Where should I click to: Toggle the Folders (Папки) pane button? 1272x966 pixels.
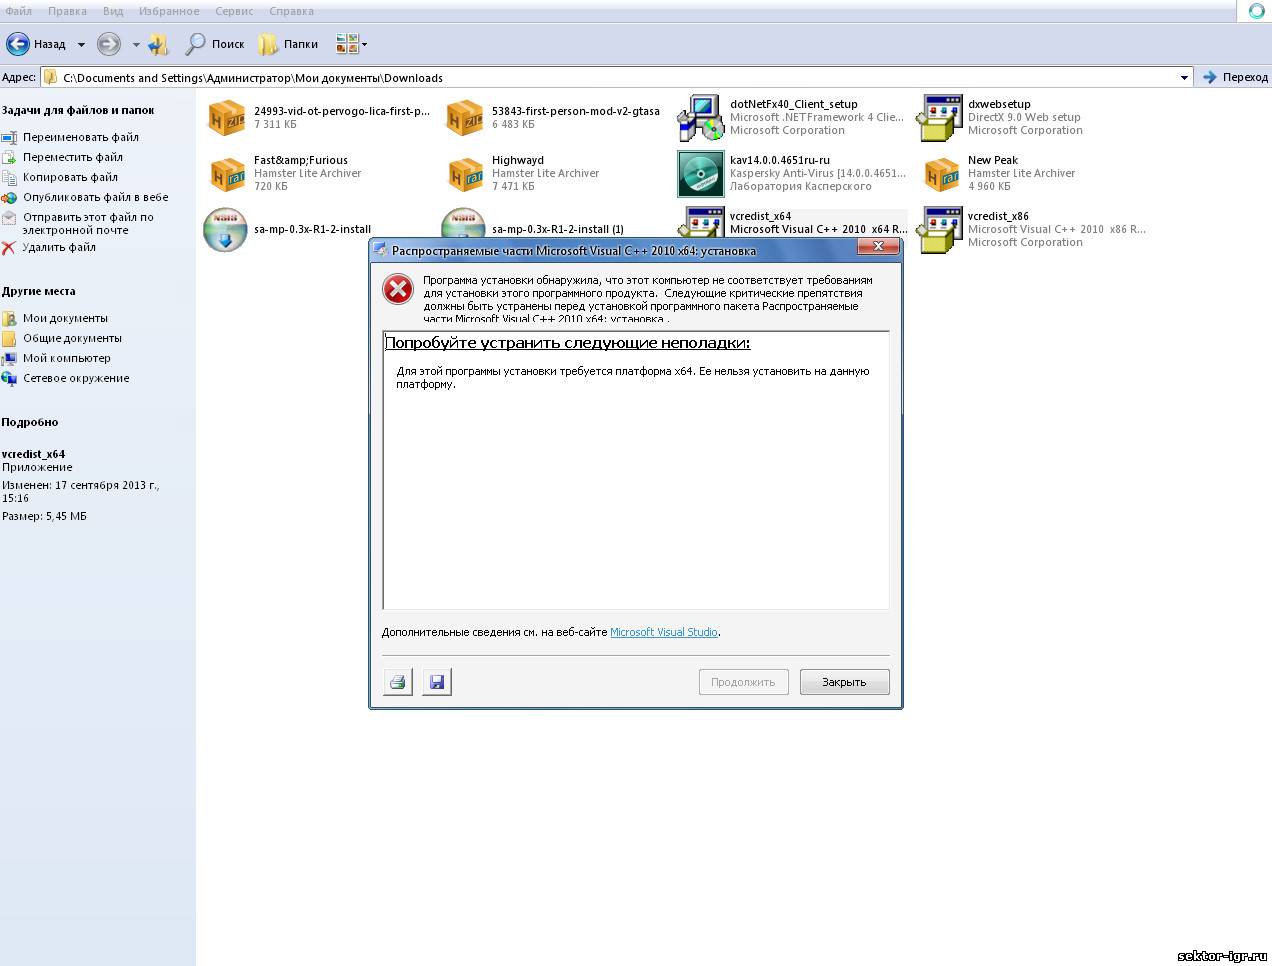tap(288, 44)
